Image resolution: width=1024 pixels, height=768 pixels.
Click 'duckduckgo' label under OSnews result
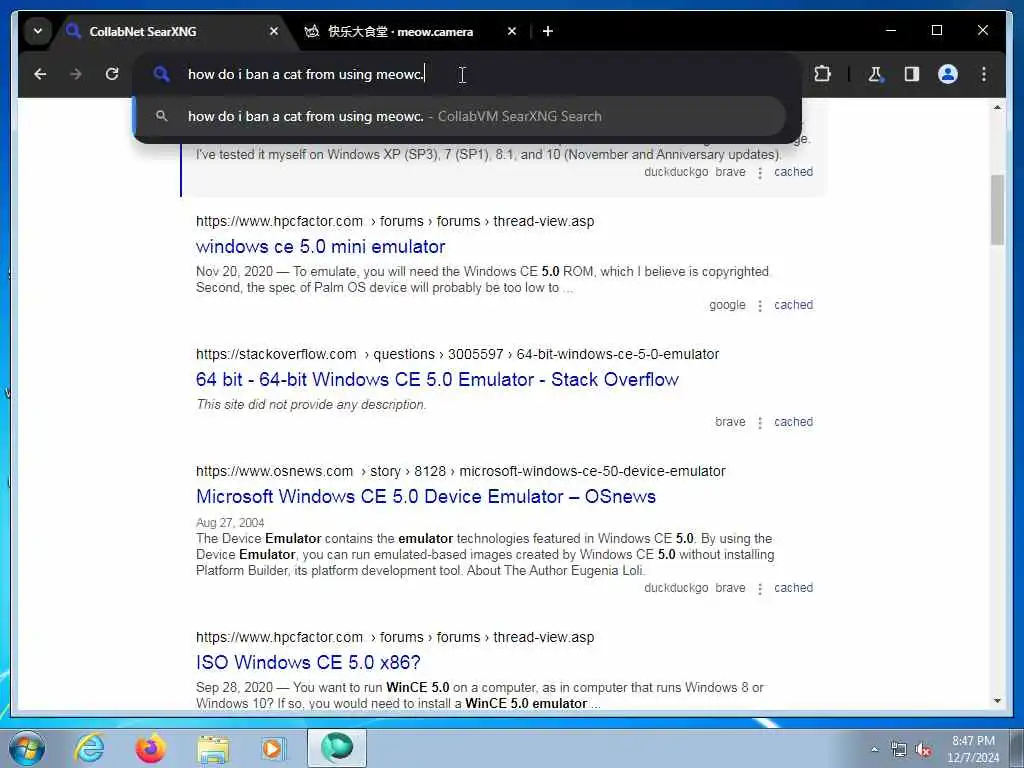click(x=676, y=588)
